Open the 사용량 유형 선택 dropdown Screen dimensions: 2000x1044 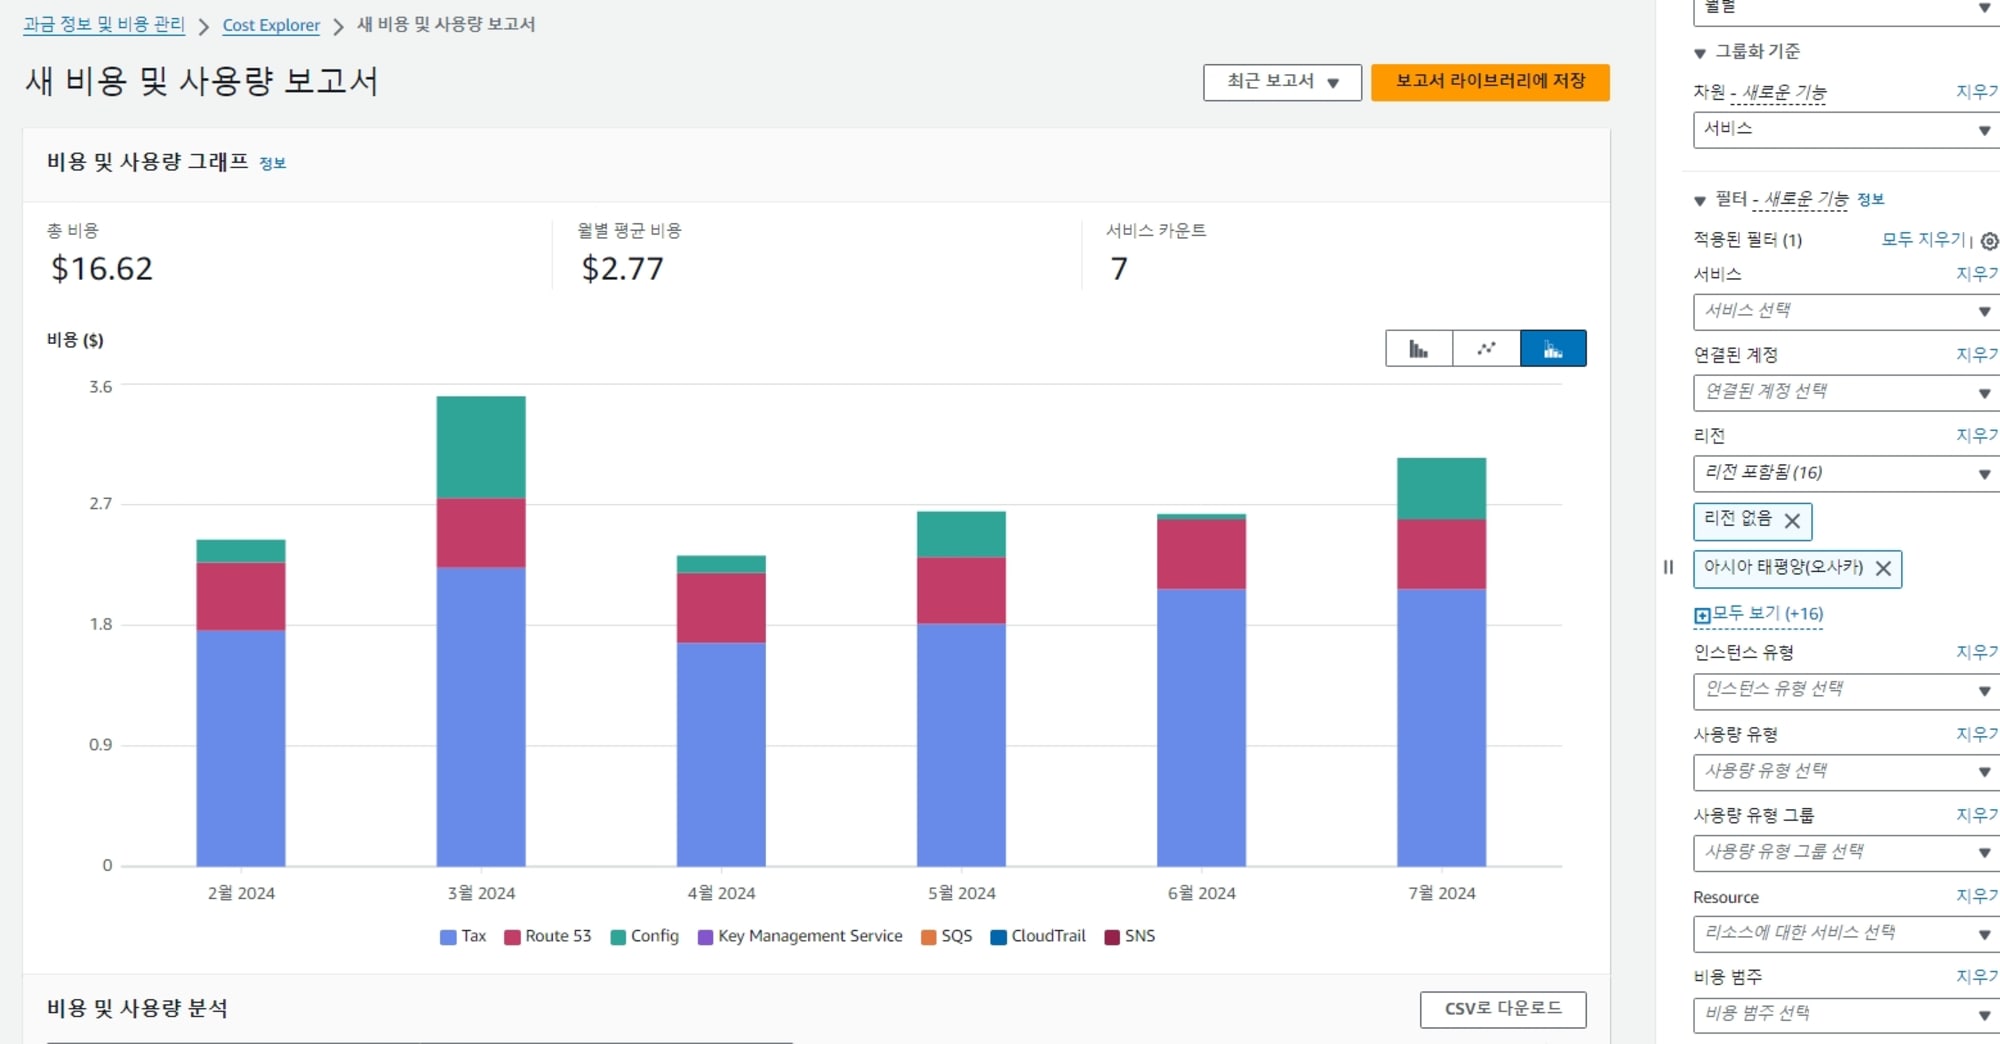[x=1846, y=772]
